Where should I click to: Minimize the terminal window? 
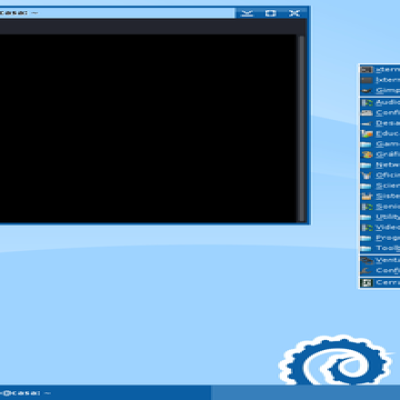tap(247, 13)
